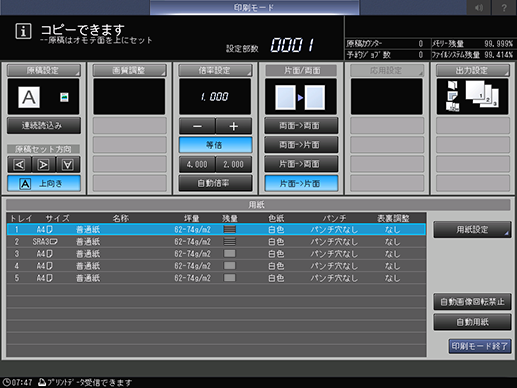Click the printer data receive status icon

pyautogui.click(x=42, y=382)
